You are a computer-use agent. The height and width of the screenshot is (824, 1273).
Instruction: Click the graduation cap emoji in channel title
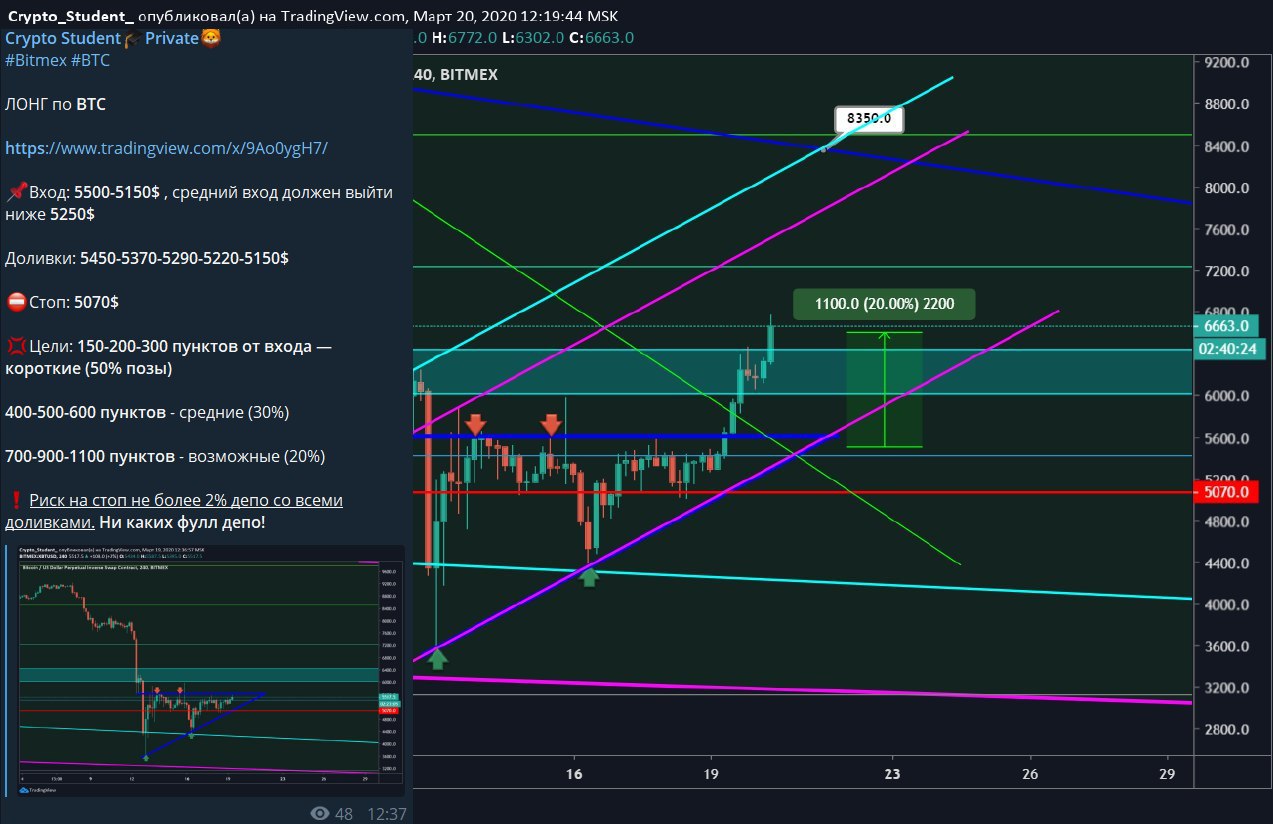coord(132,38)
